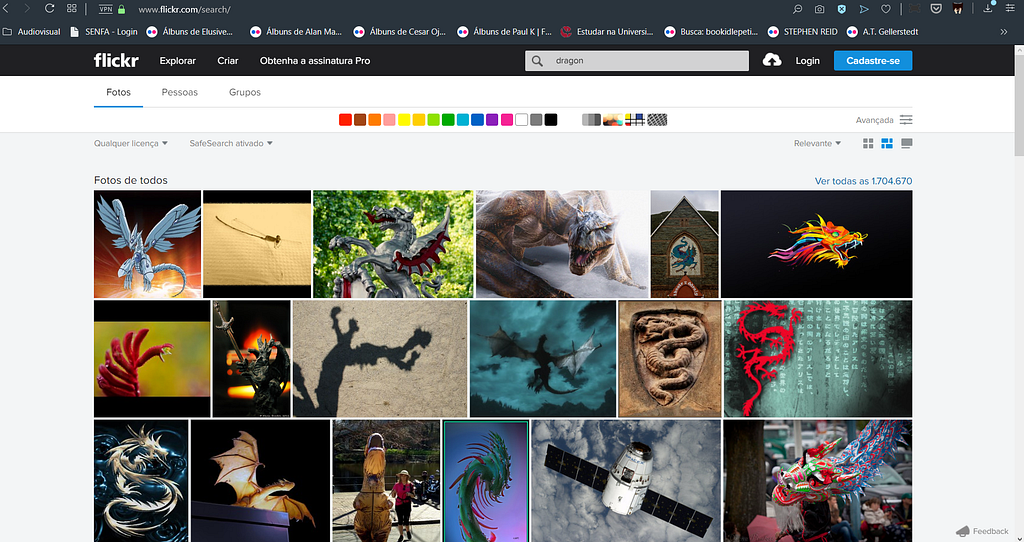Open the colorful neon dragon head photo

tap(816, 244)
